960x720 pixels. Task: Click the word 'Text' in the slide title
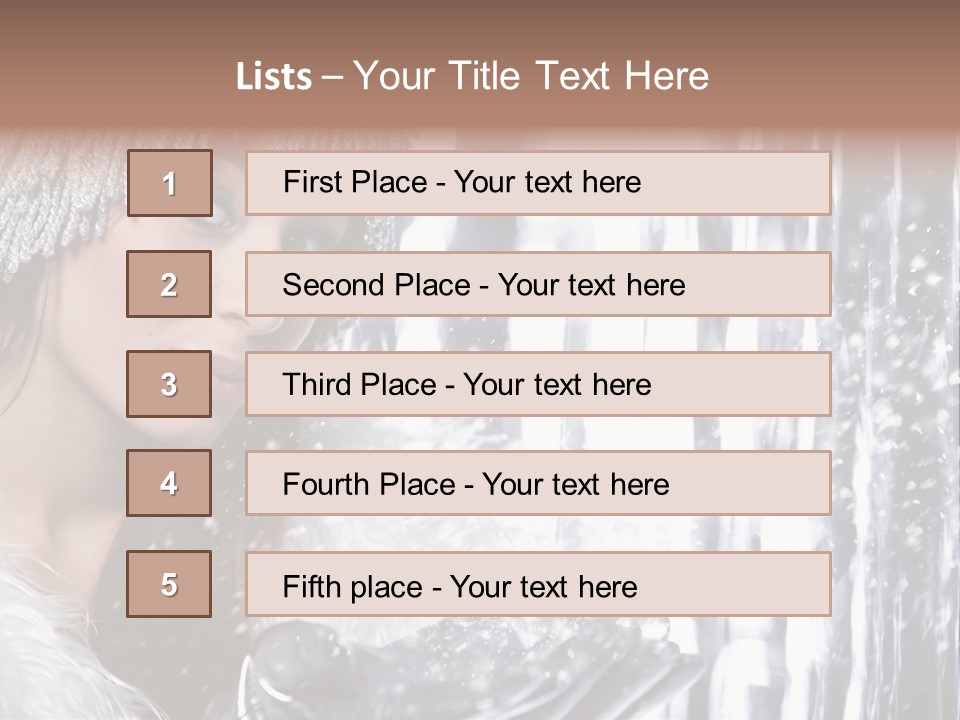[575, 76]
